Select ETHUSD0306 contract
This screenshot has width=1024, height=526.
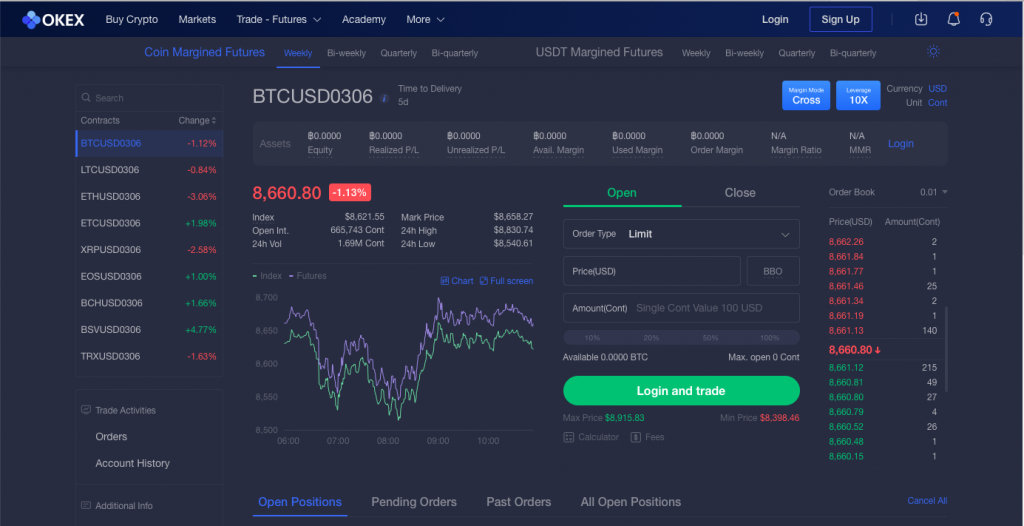149,197
